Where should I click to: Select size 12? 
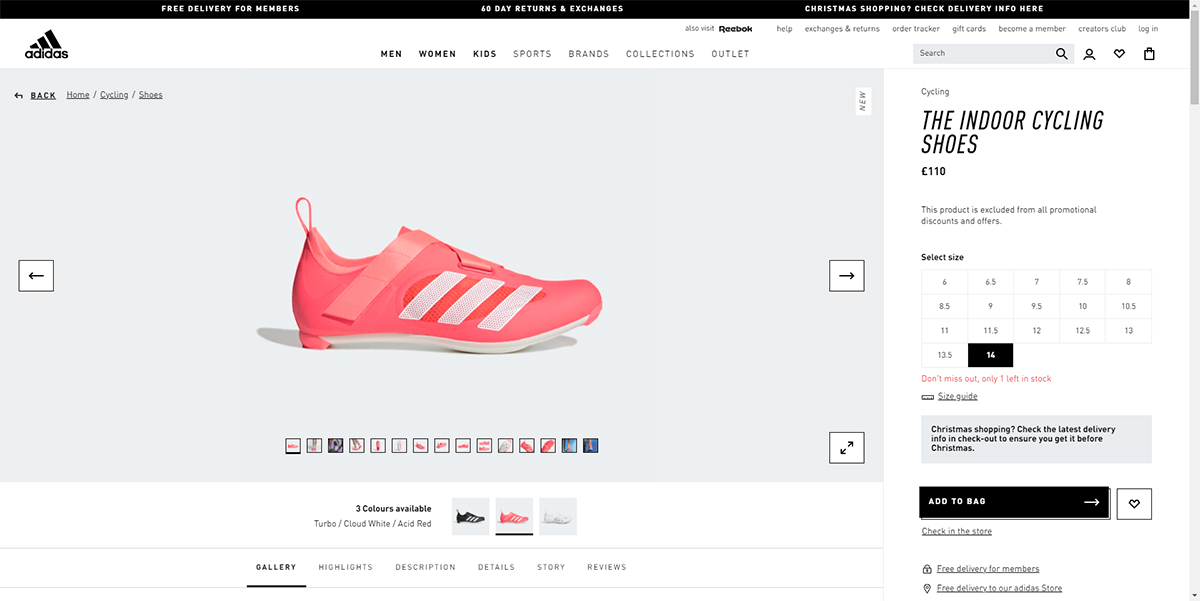point(1036,330)
